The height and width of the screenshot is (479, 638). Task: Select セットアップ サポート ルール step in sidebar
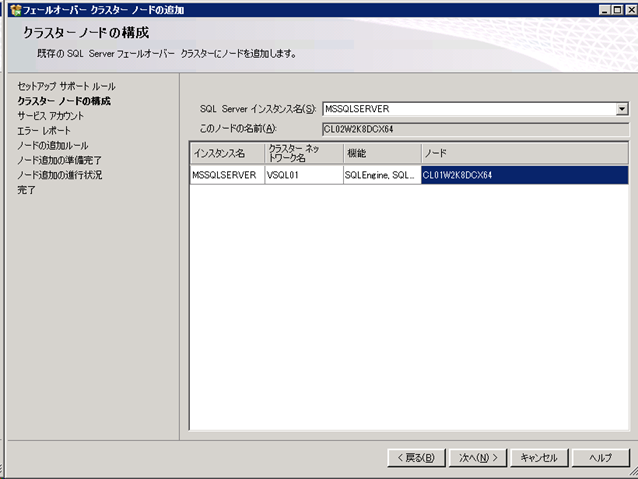tap(66, 87)
